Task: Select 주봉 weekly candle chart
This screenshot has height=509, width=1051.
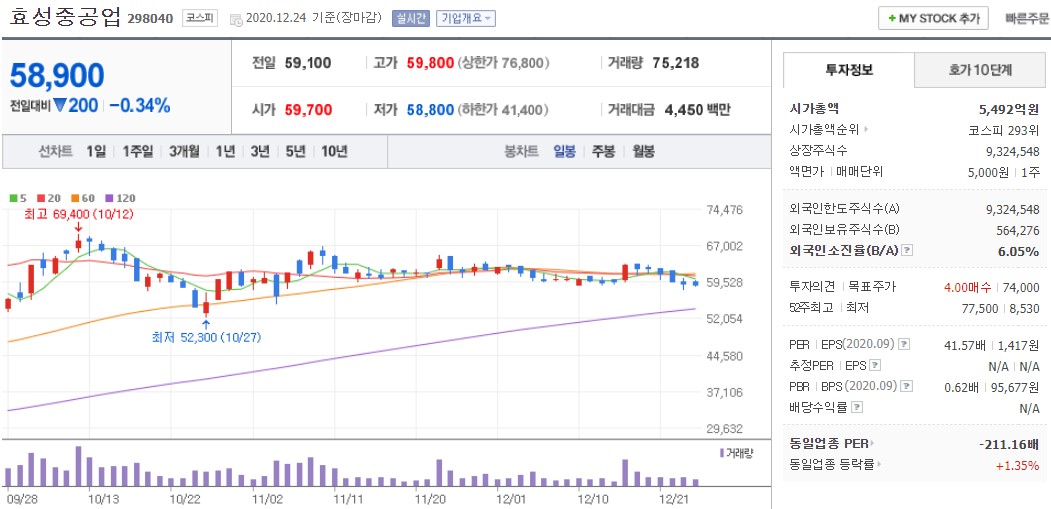Action: click(x=603, y=151)
